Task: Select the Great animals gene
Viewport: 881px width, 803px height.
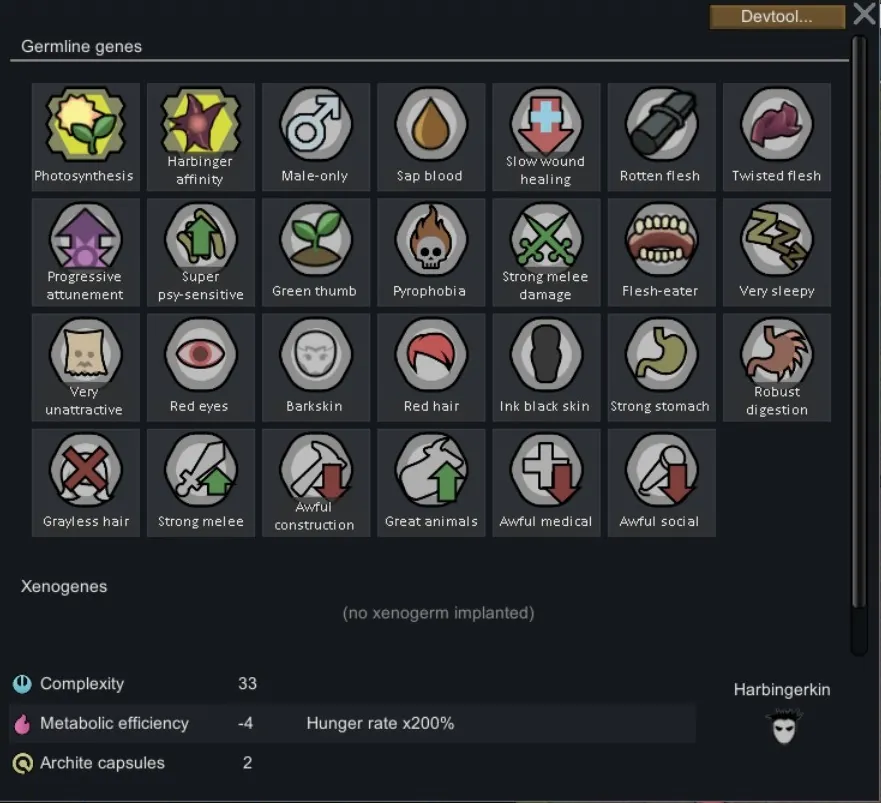Action: [431, 483]
